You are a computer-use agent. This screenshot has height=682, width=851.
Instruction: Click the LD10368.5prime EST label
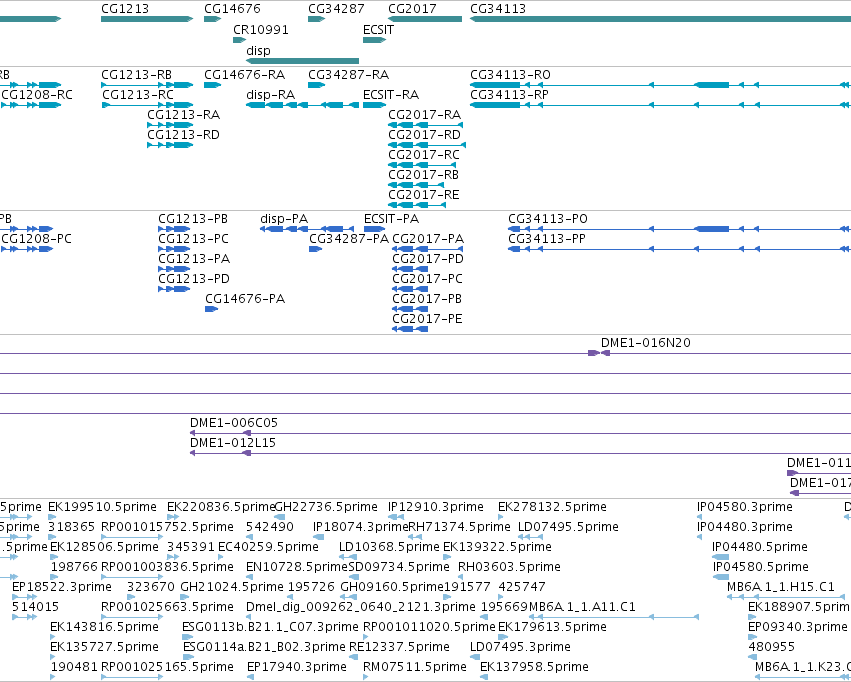[x=389, y=547]
